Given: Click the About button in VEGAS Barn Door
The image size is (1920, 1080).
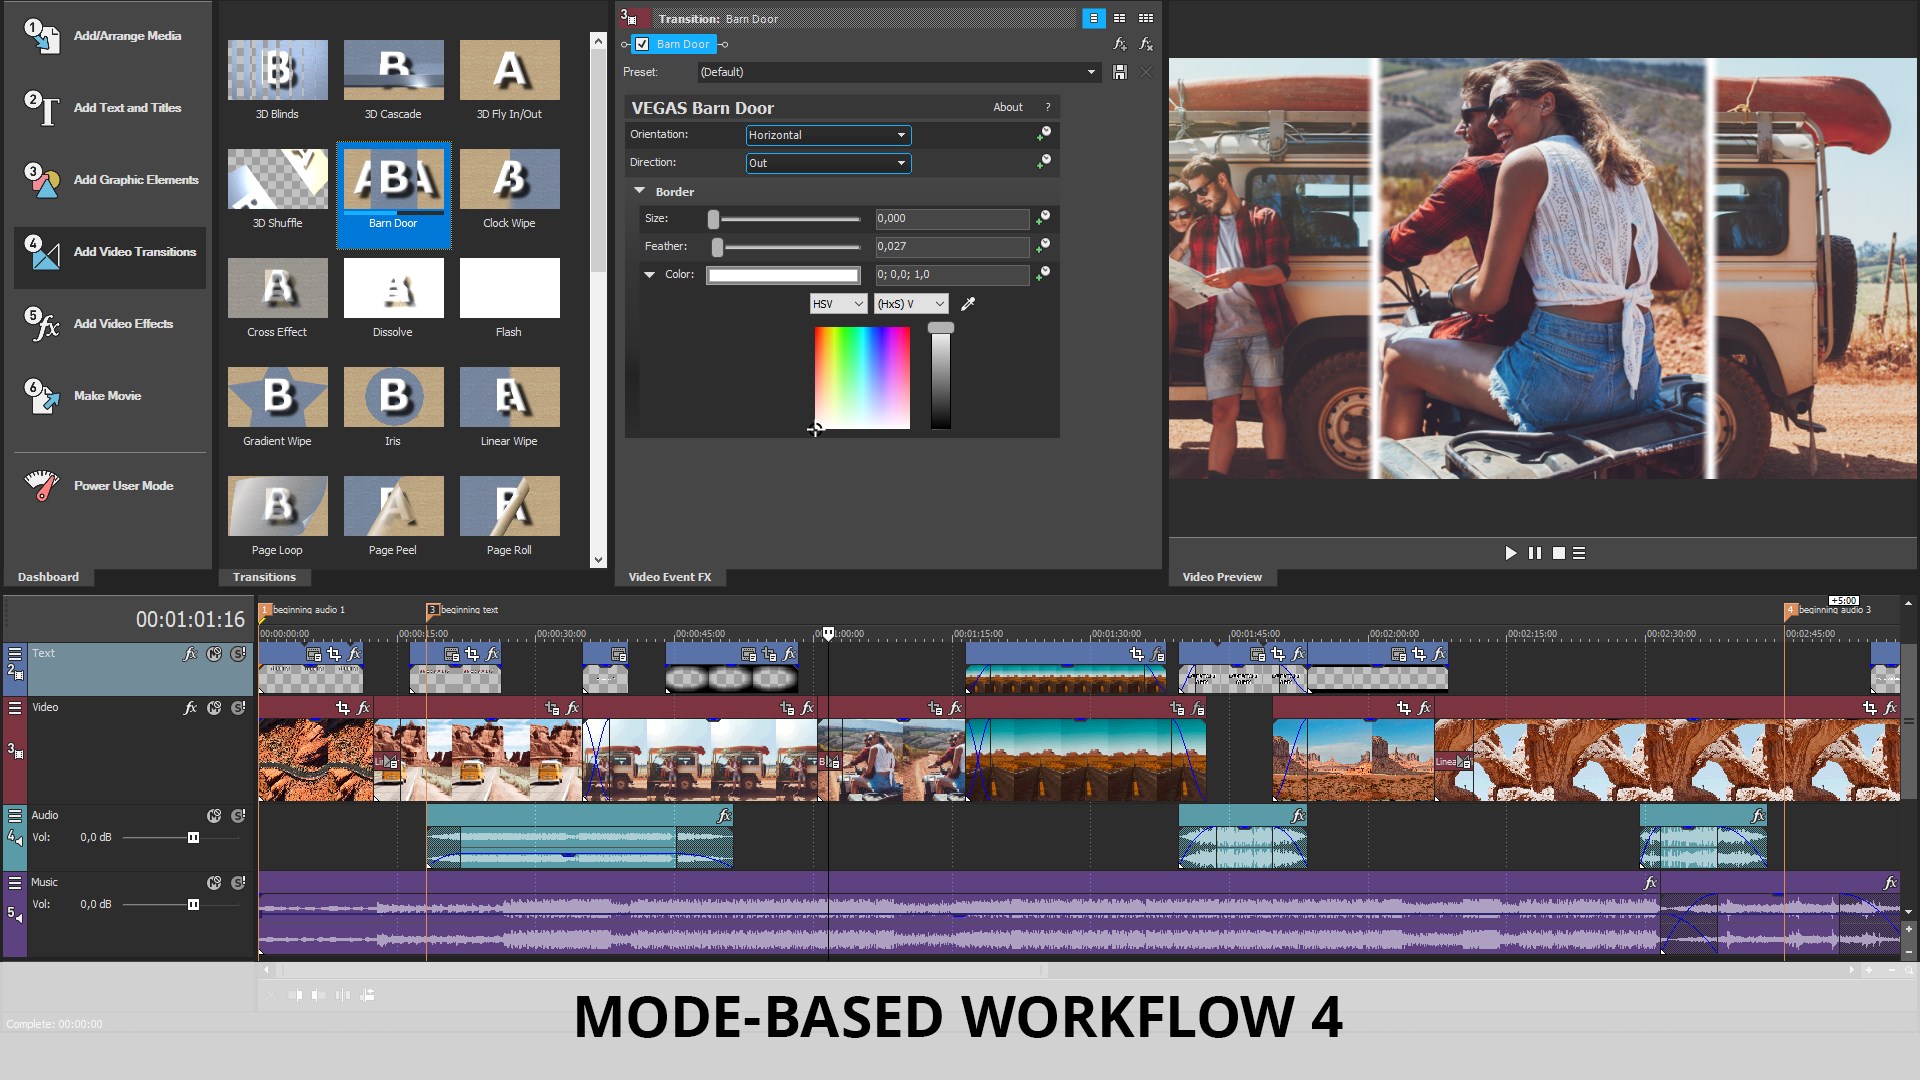Looking at the screenshot, I should [x=1007, y=107].
